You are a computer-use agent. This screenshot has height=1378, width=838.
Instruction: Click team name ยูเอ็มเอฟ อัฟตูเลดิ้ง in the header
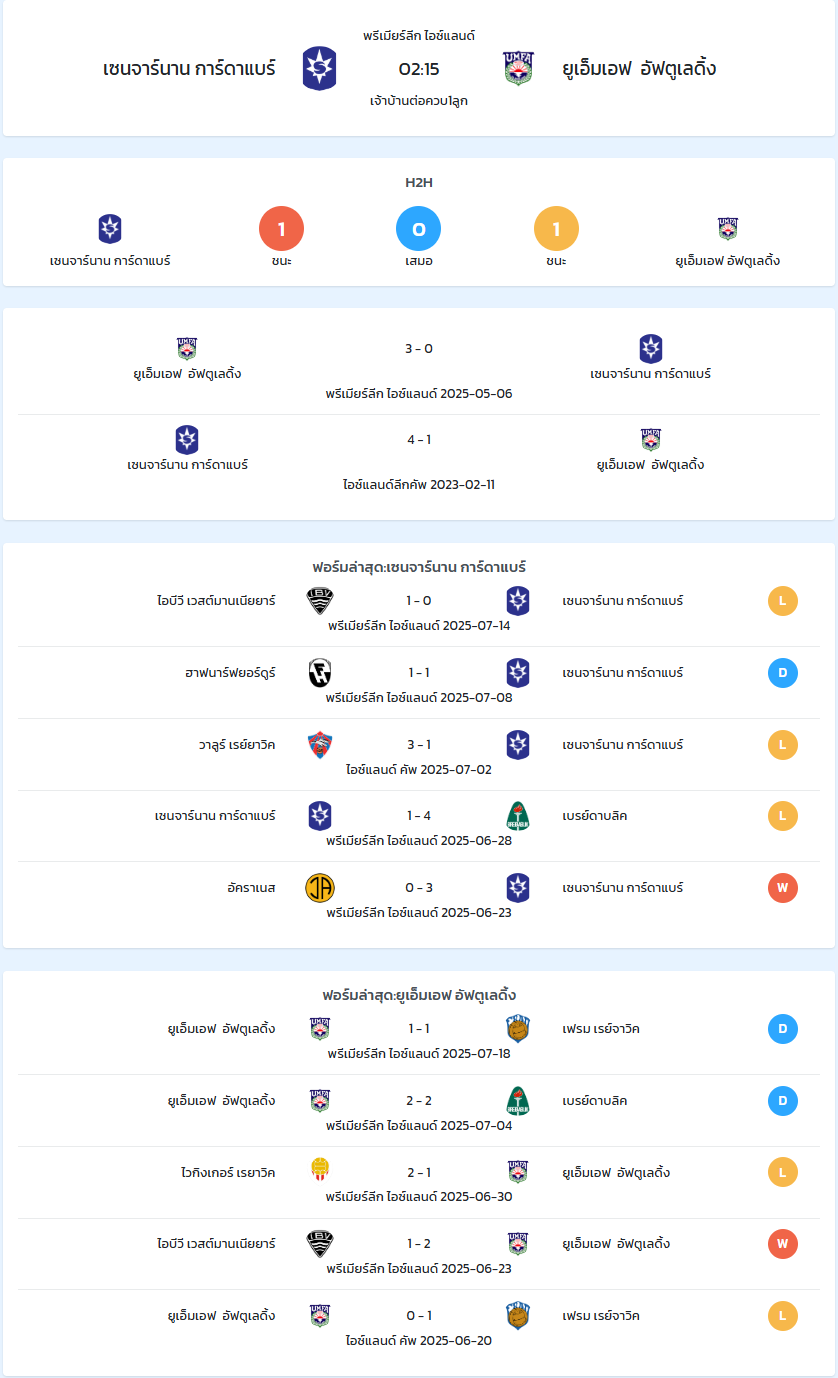click(639, 69)
